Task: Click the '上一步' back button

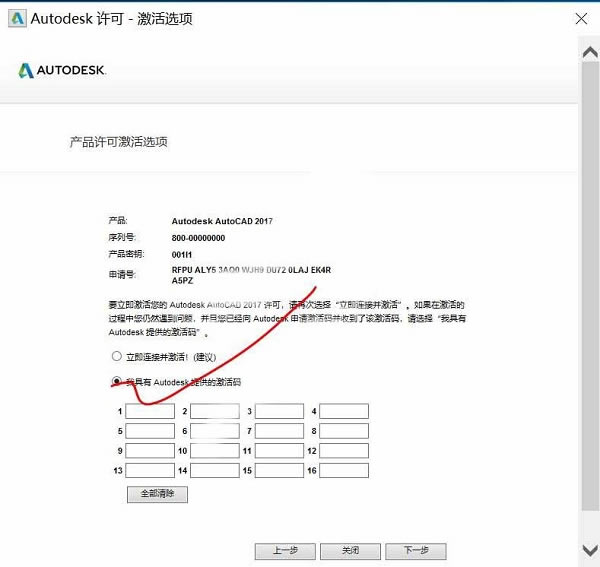Action: tap(285, 551)
